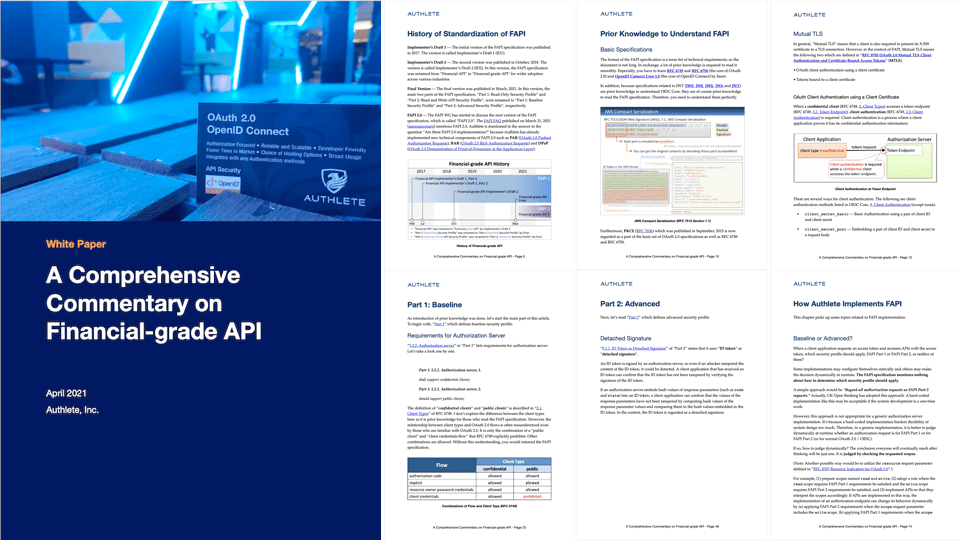Click "Requirements for Authorization Server" subheading
Viewport: 960px width, 540px height.
pos(456,336)
